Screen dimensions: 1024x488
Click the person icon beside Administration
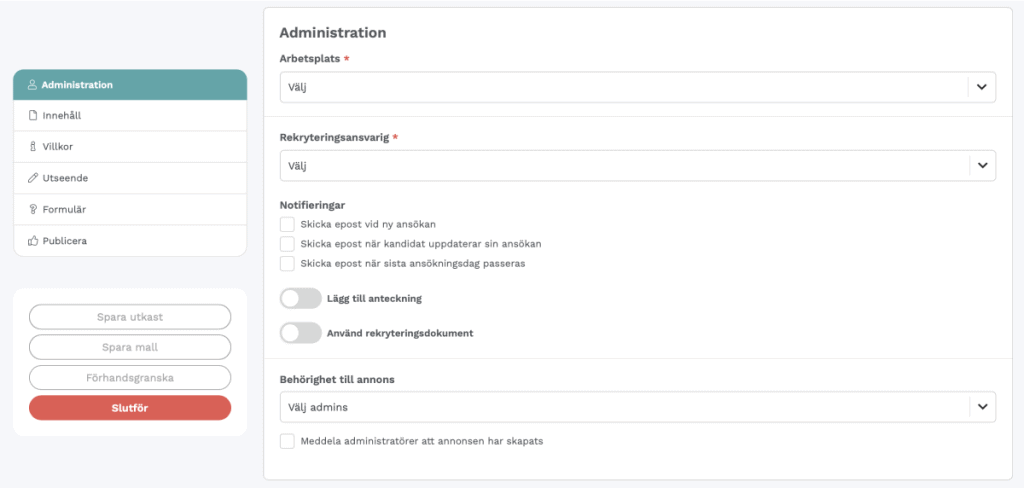pyautogui.click(x=32, y=85)
